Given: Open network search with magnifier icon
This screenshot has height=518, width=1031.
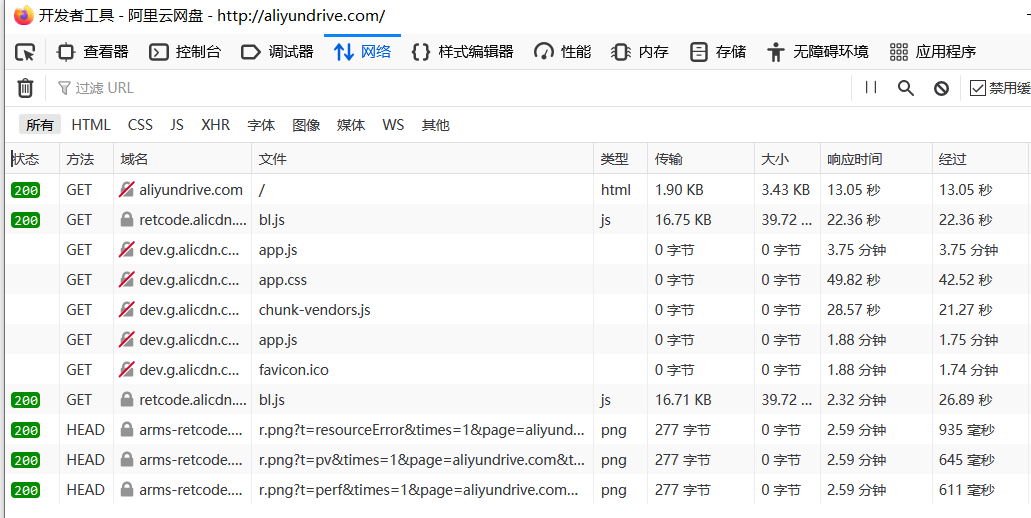Looking at the screenshot, I should coord(906,88).
